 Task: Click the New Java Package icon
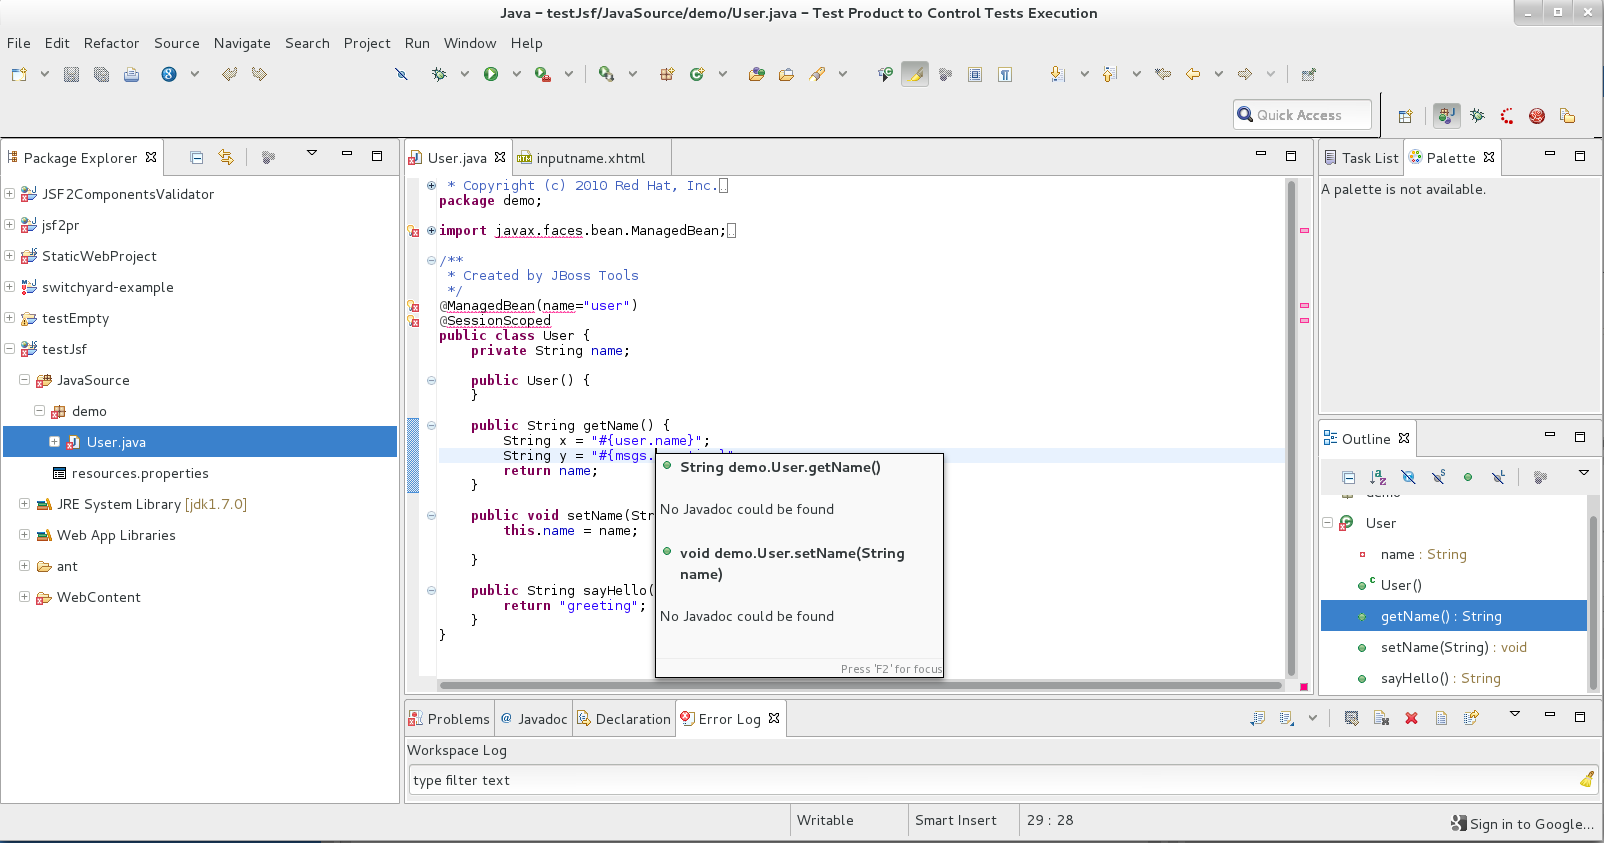(667, 74)
